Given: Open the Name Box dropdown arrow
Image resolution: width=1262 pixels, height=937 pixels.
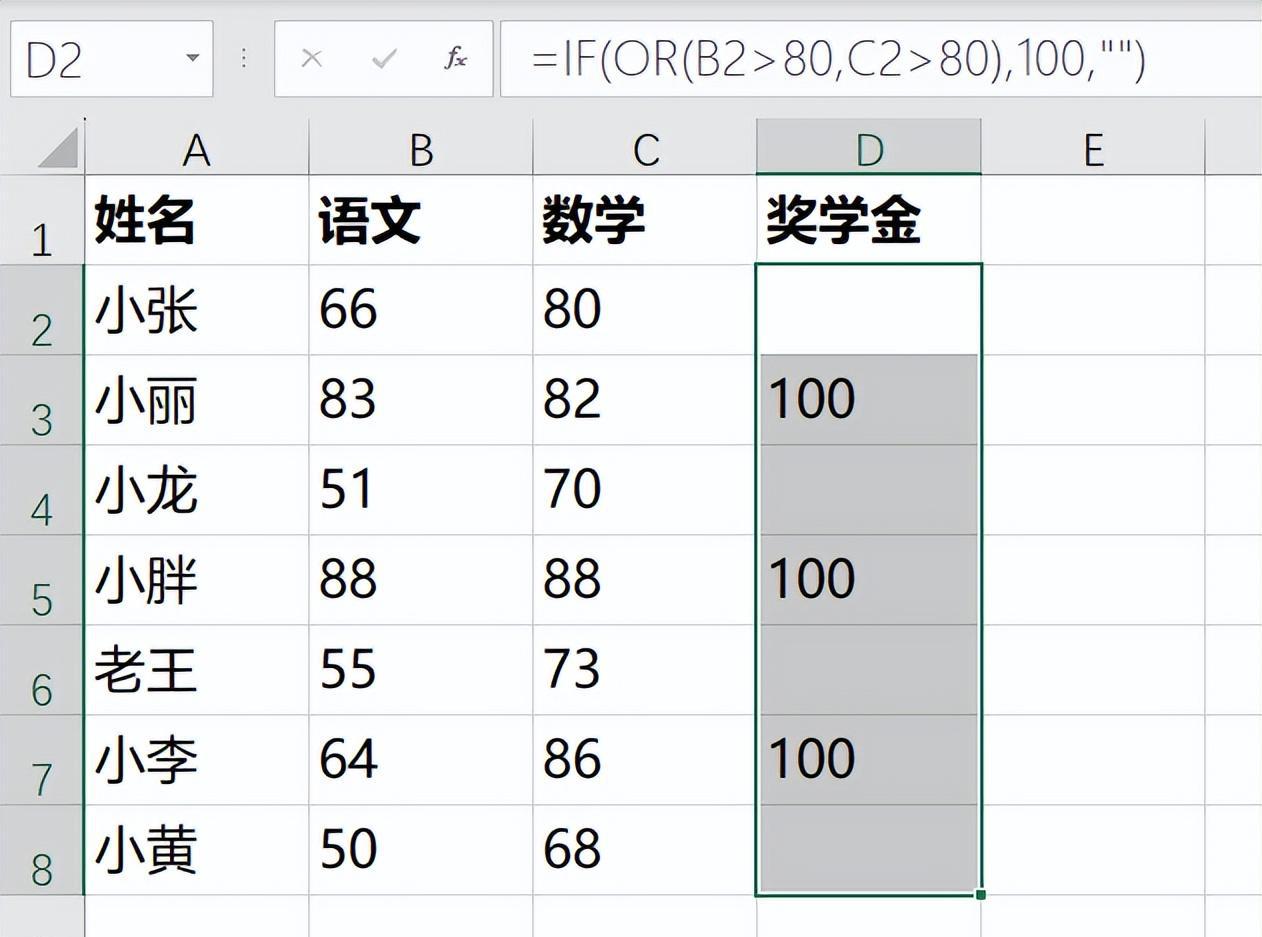Looking at the screenshot, I should click(193, 58).
